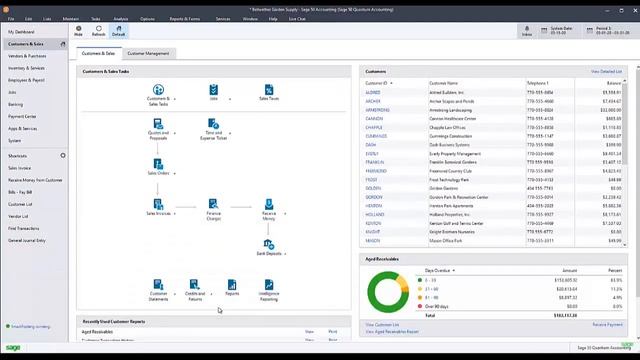Viewport: 640px width, 360px height.
Task: Open the Reports icon in tasks panel
Action: (x=232, y=284)
